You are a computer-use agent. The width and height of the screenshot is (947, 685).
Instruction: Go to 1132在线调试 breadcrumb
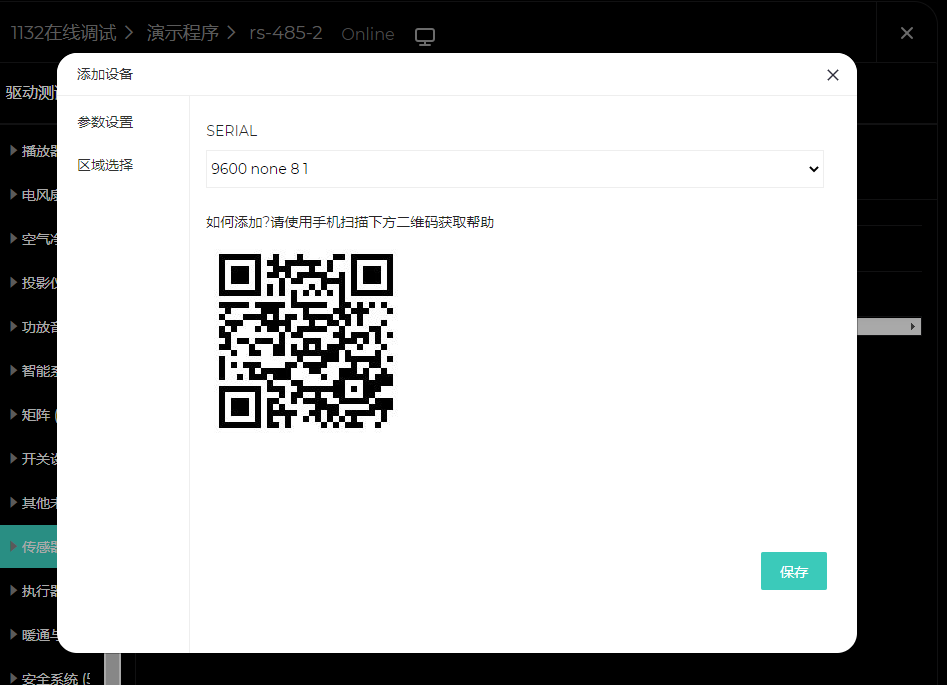(x=63, y=33)
